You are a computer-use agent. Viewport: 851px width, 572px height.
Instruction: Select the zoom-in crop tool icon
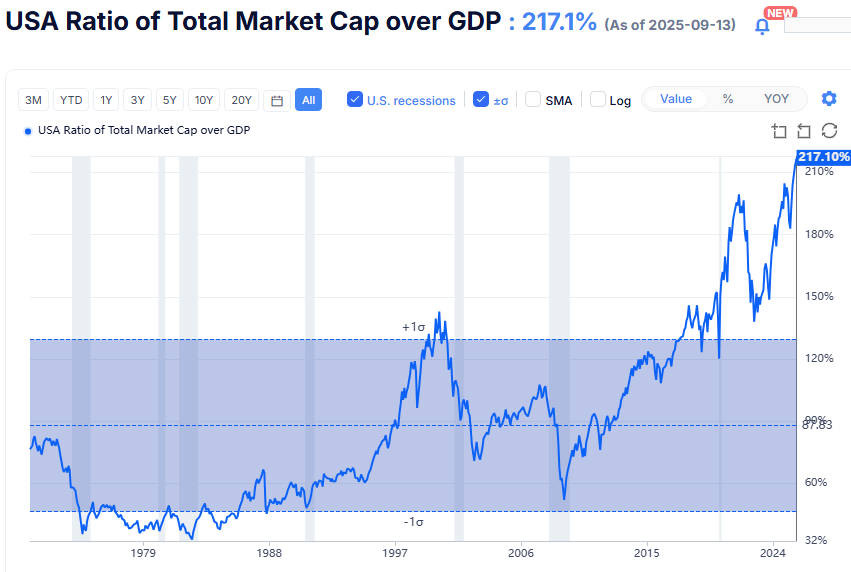(780, 131)
